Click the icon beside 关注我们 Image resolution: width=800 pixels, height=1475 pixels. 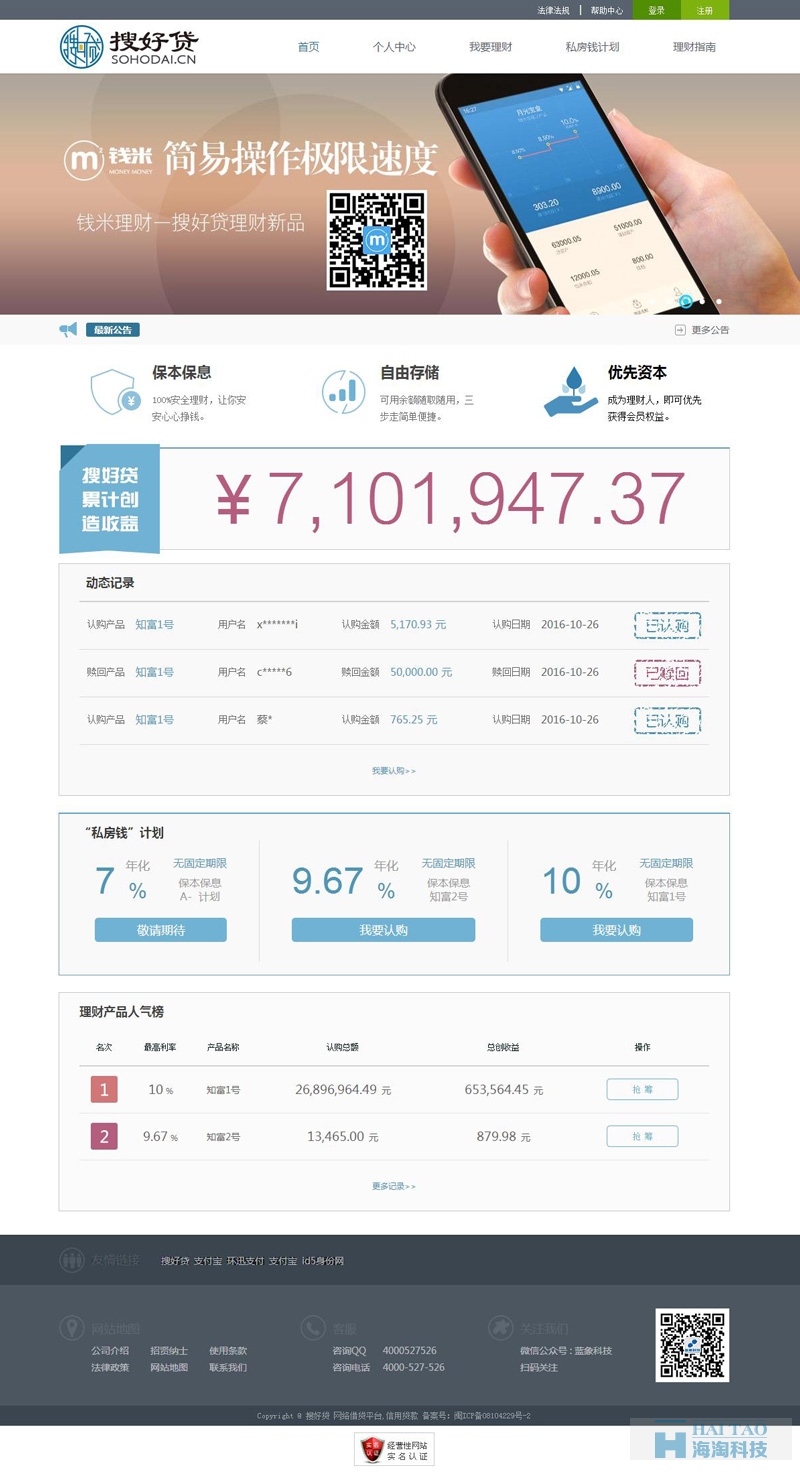[x=500, y=1328]
